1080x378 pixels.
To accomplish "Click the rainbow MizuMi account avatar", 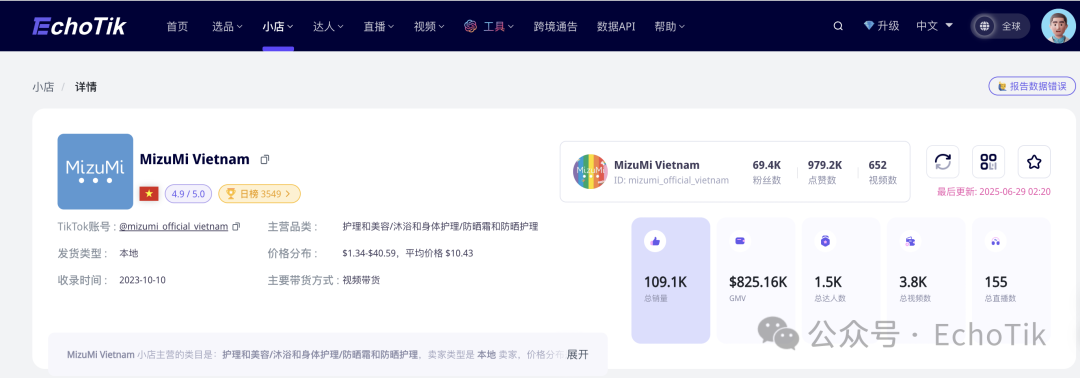I will [590, 171].
